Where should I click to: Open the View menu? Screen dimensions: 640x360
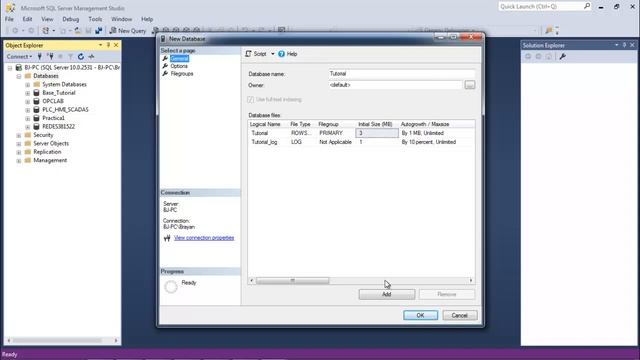[47, 19]
